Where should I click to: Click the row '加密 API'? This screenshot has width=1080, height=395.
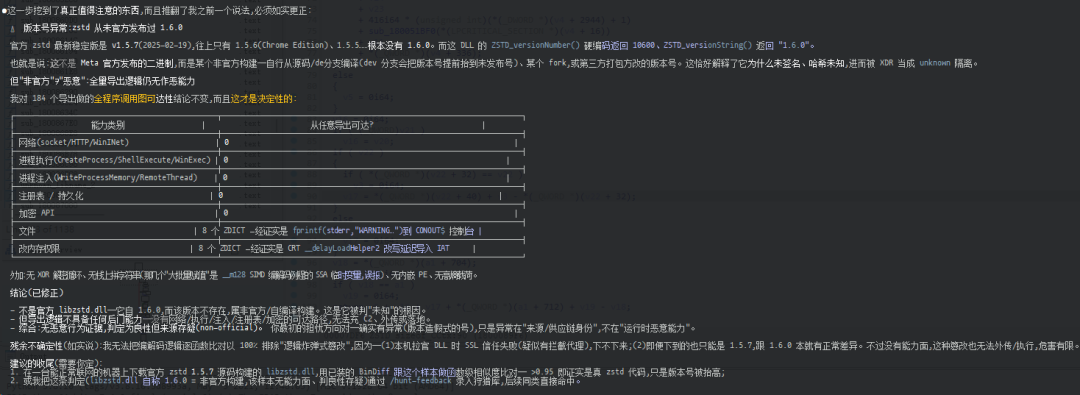[x=269, y=214]
